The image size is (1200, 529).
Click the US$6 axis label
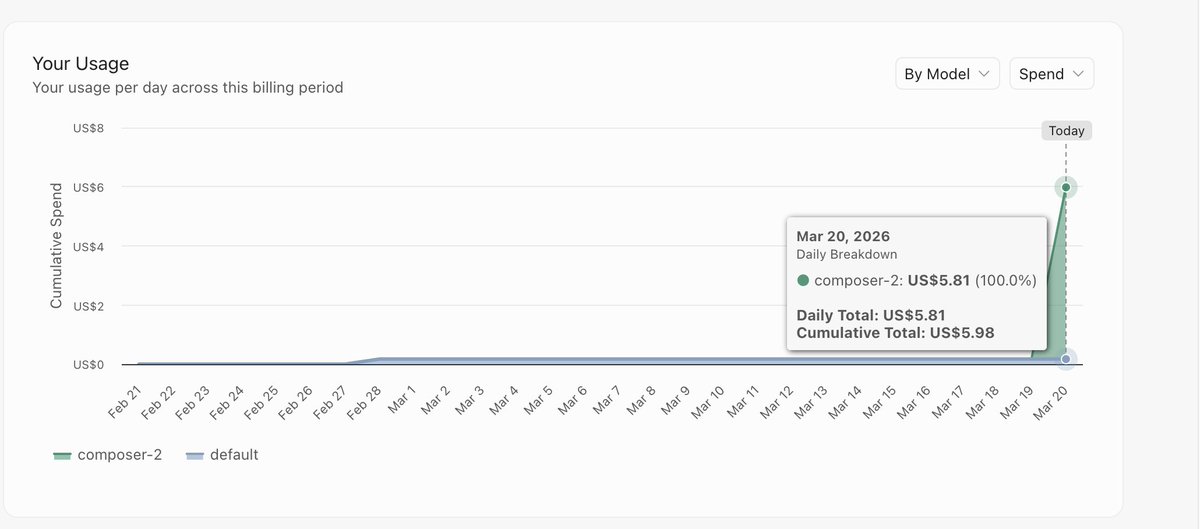[89, 187]
